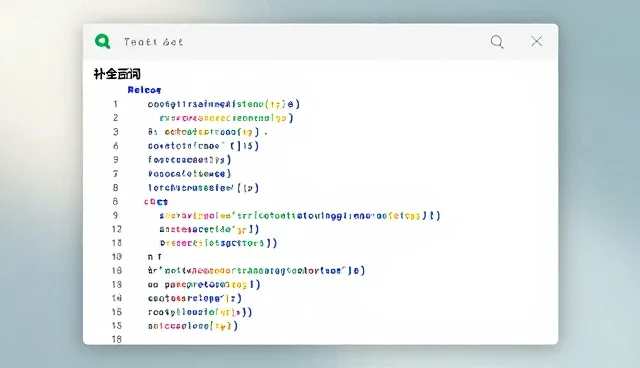The width and height of the screenshot is (640, 368).
Task: Click code line numbered 15
Action: pos(193,326)
